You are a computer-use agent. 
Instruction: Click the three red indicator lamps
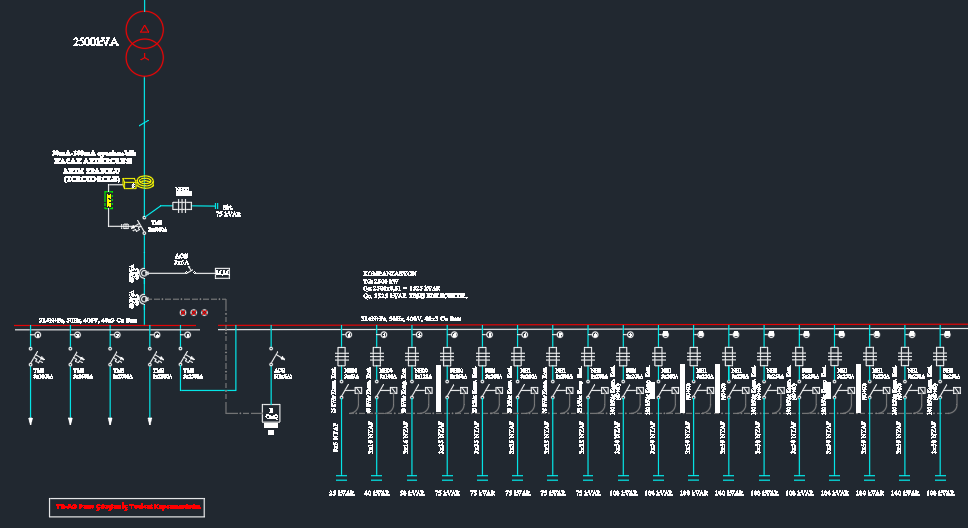point(194,312)
